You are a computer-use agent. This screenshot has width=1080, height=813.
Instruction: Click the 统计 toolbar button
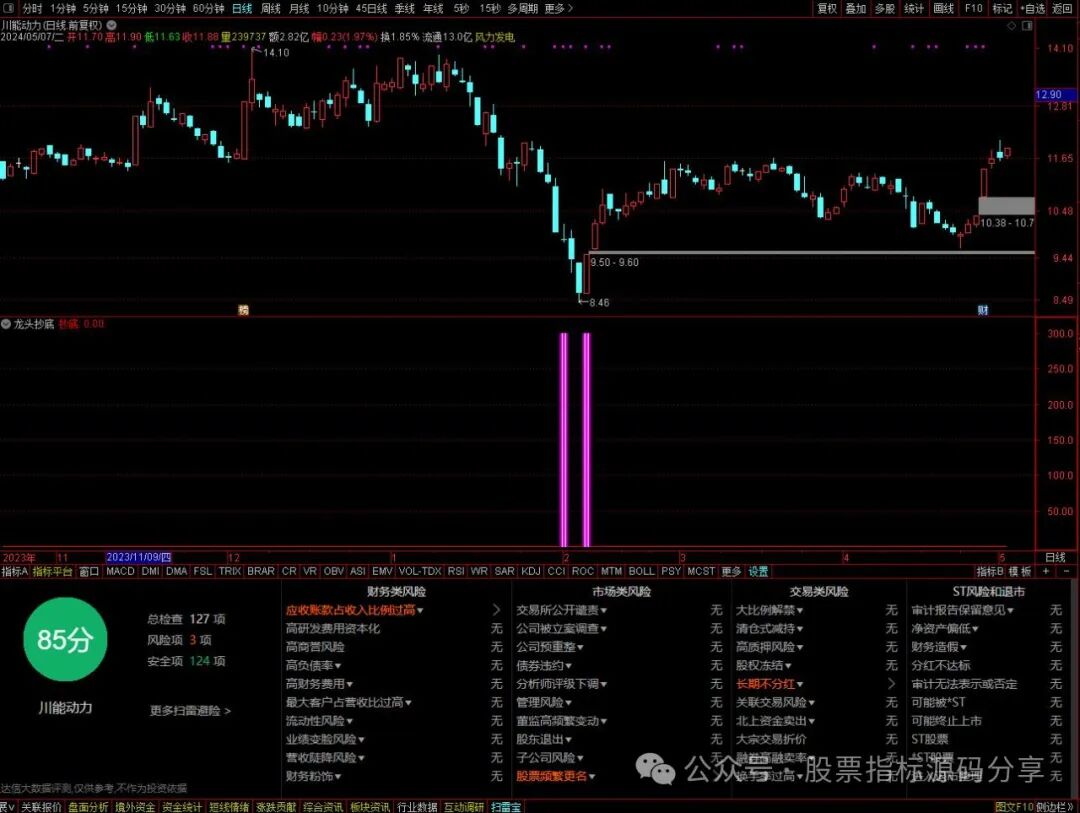coord(914,8)
